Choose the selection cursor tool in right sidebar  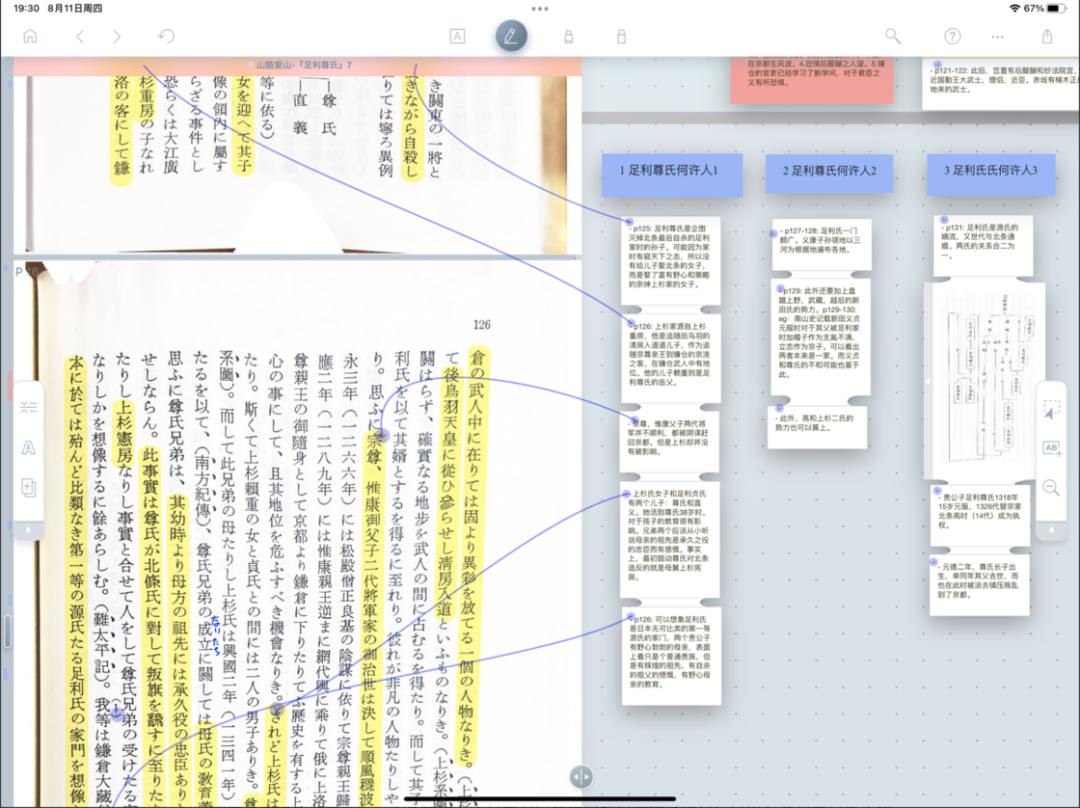coord(1051,409)
